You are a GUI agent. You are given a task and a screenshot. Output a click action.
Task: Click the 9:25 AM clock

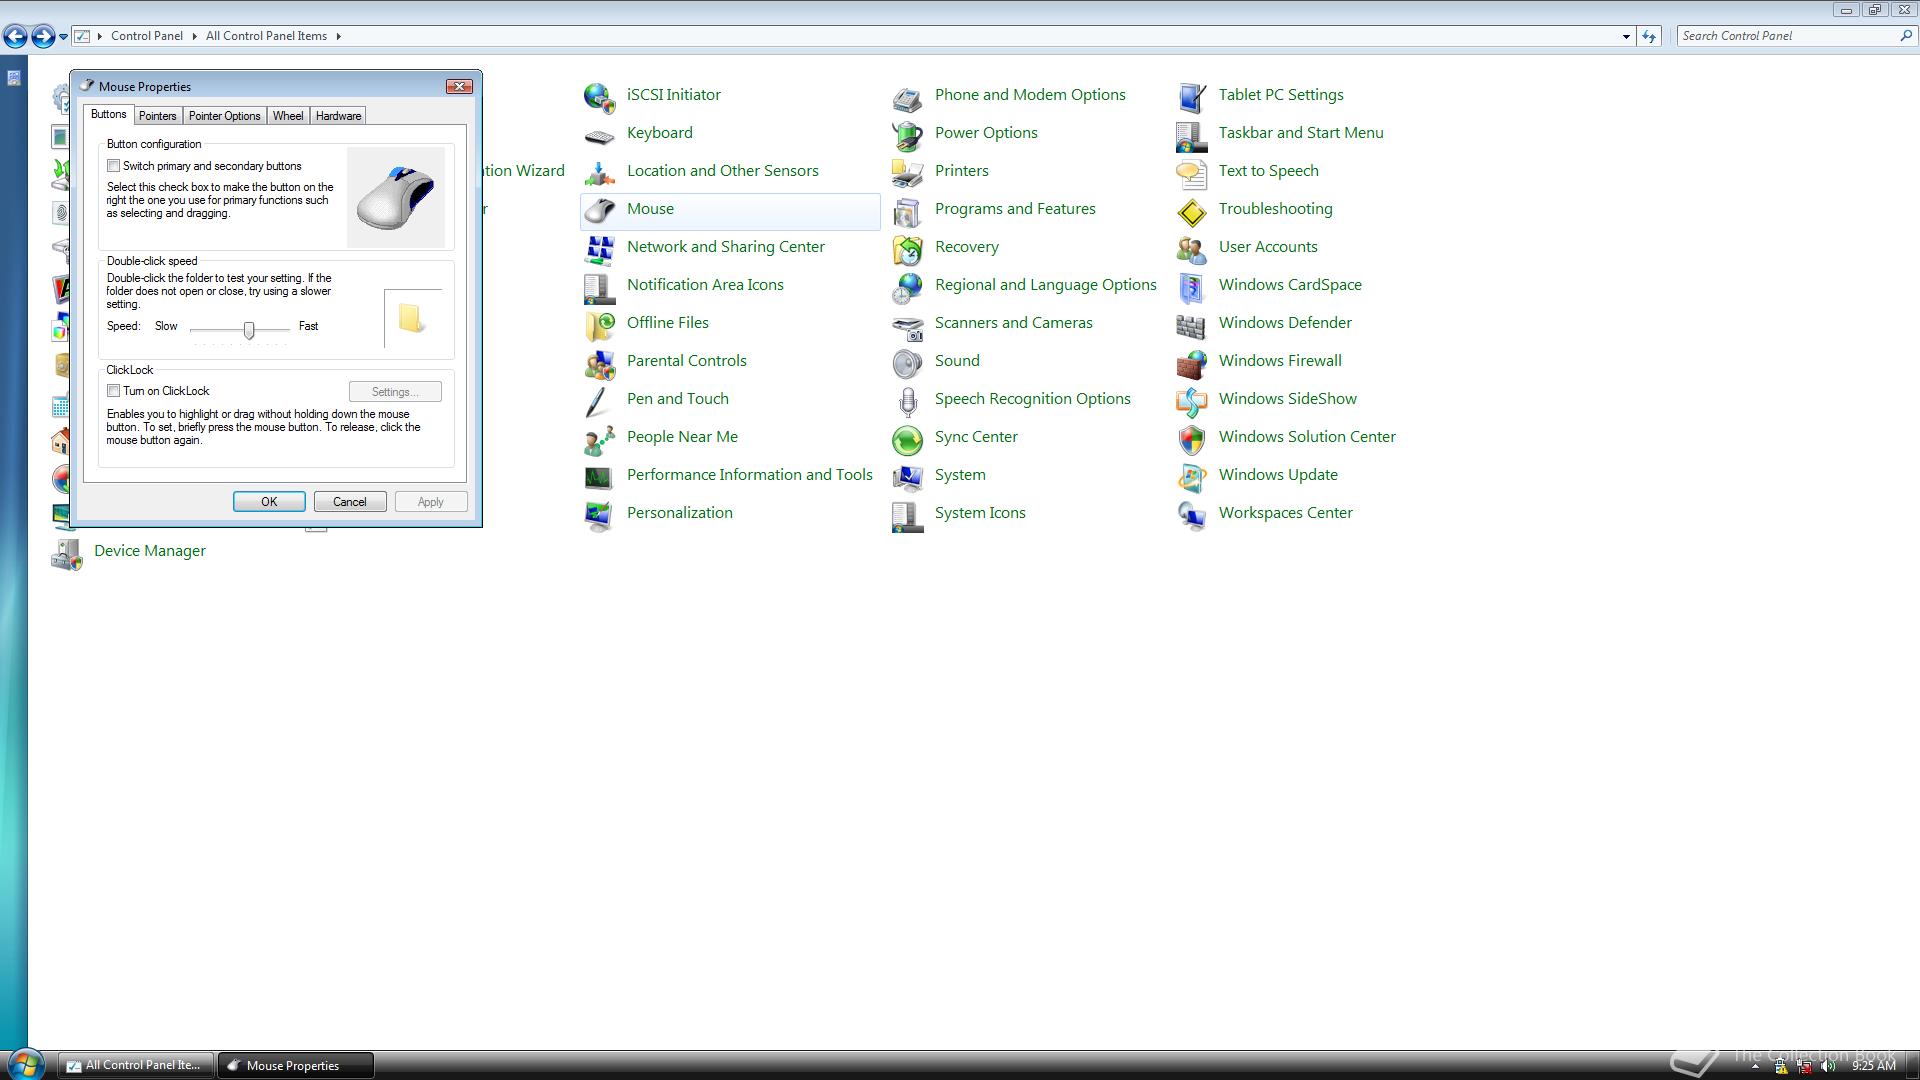click(x=1874, y=1066)
